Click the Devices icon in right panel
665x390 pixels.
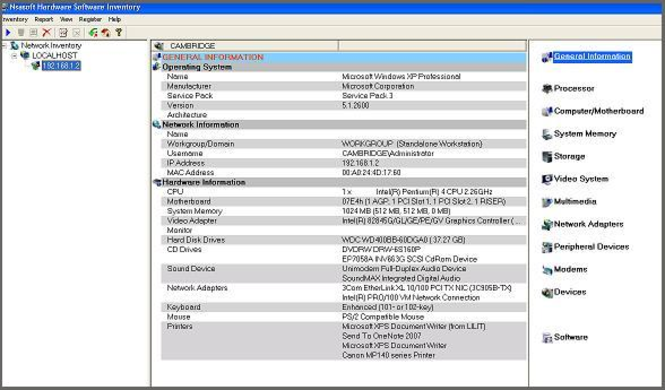click(547, 292)
